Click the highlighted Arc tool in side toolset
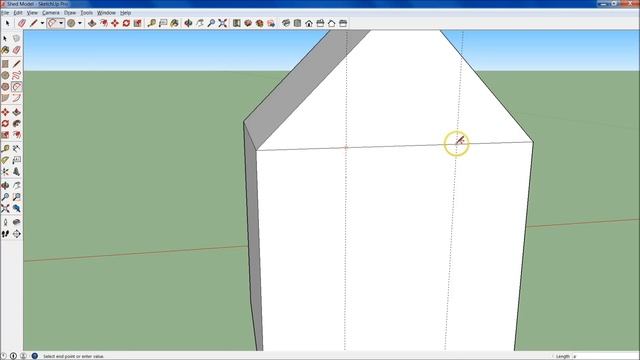This screenshot has height=360, width=640. [16, 87]
